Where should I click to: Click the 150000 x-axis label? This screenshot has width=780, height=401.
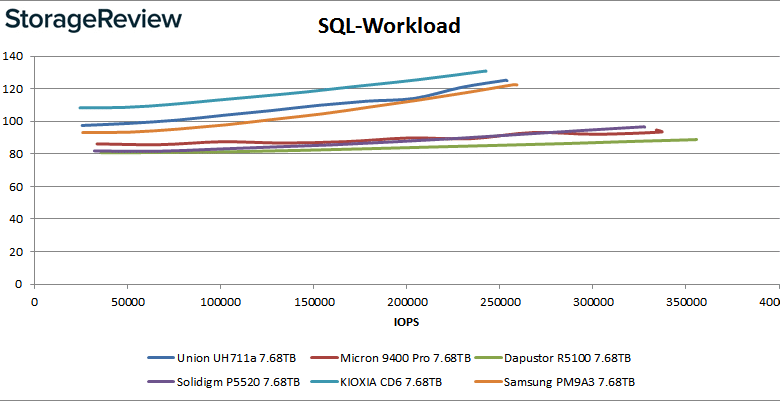click(313, 302)
